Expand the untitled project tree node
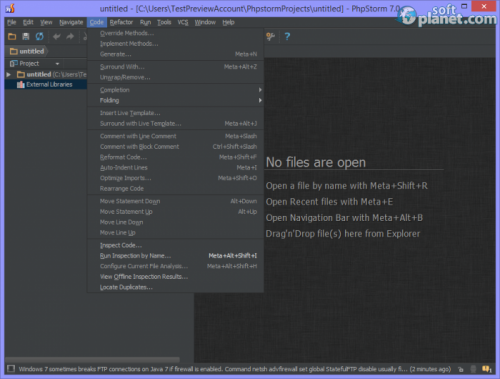The width and height of the screenshot is (500, 379). tap(9, 74)
